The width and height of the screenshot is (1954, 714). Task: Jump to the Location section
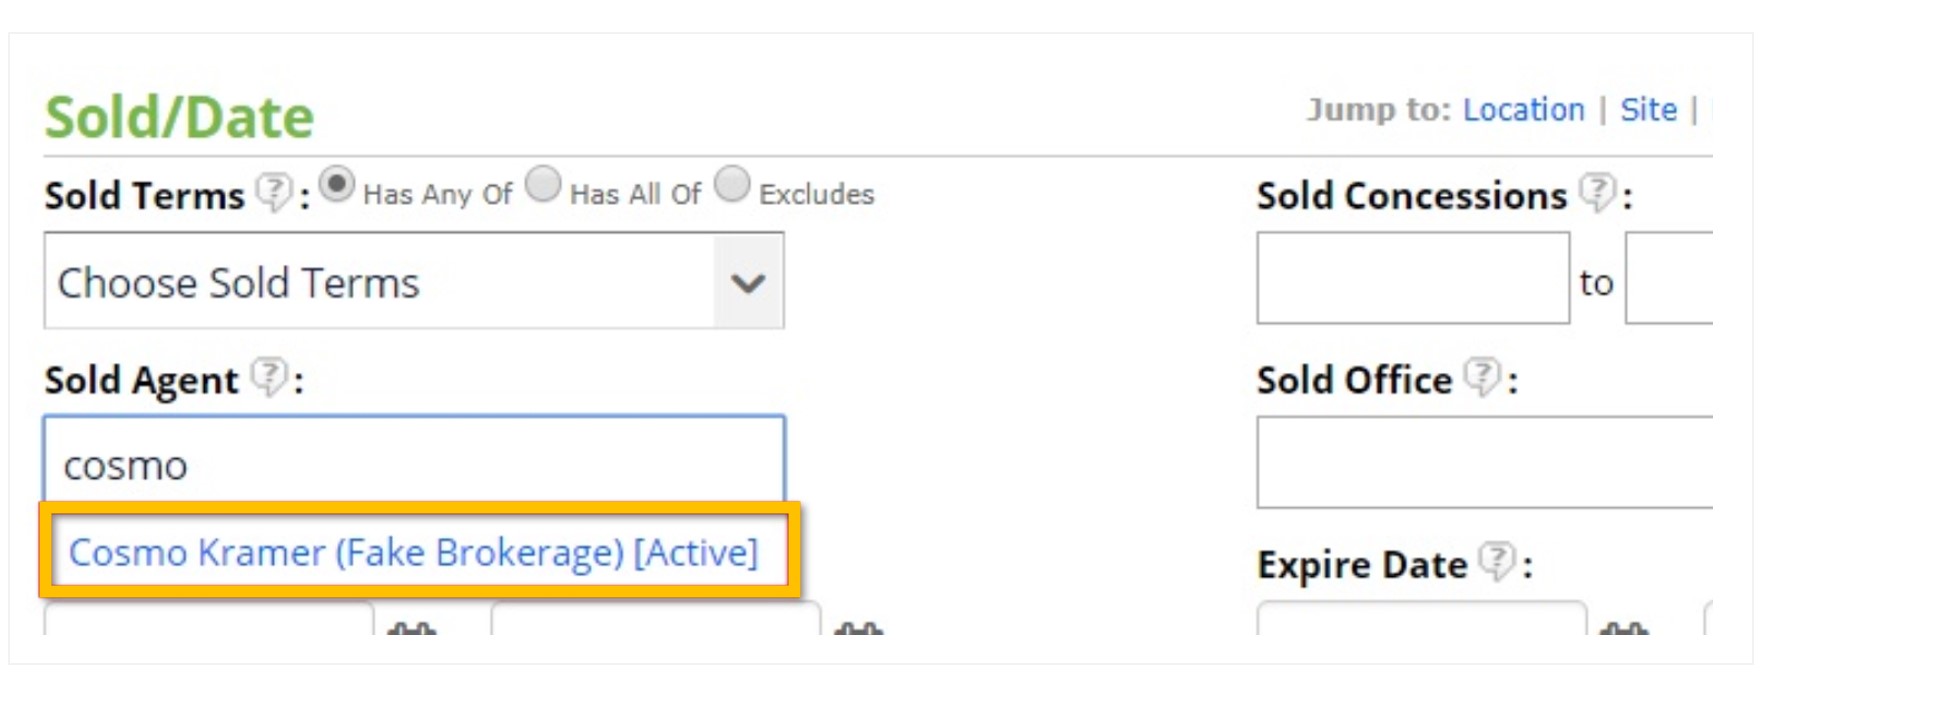pos(1523,109)
